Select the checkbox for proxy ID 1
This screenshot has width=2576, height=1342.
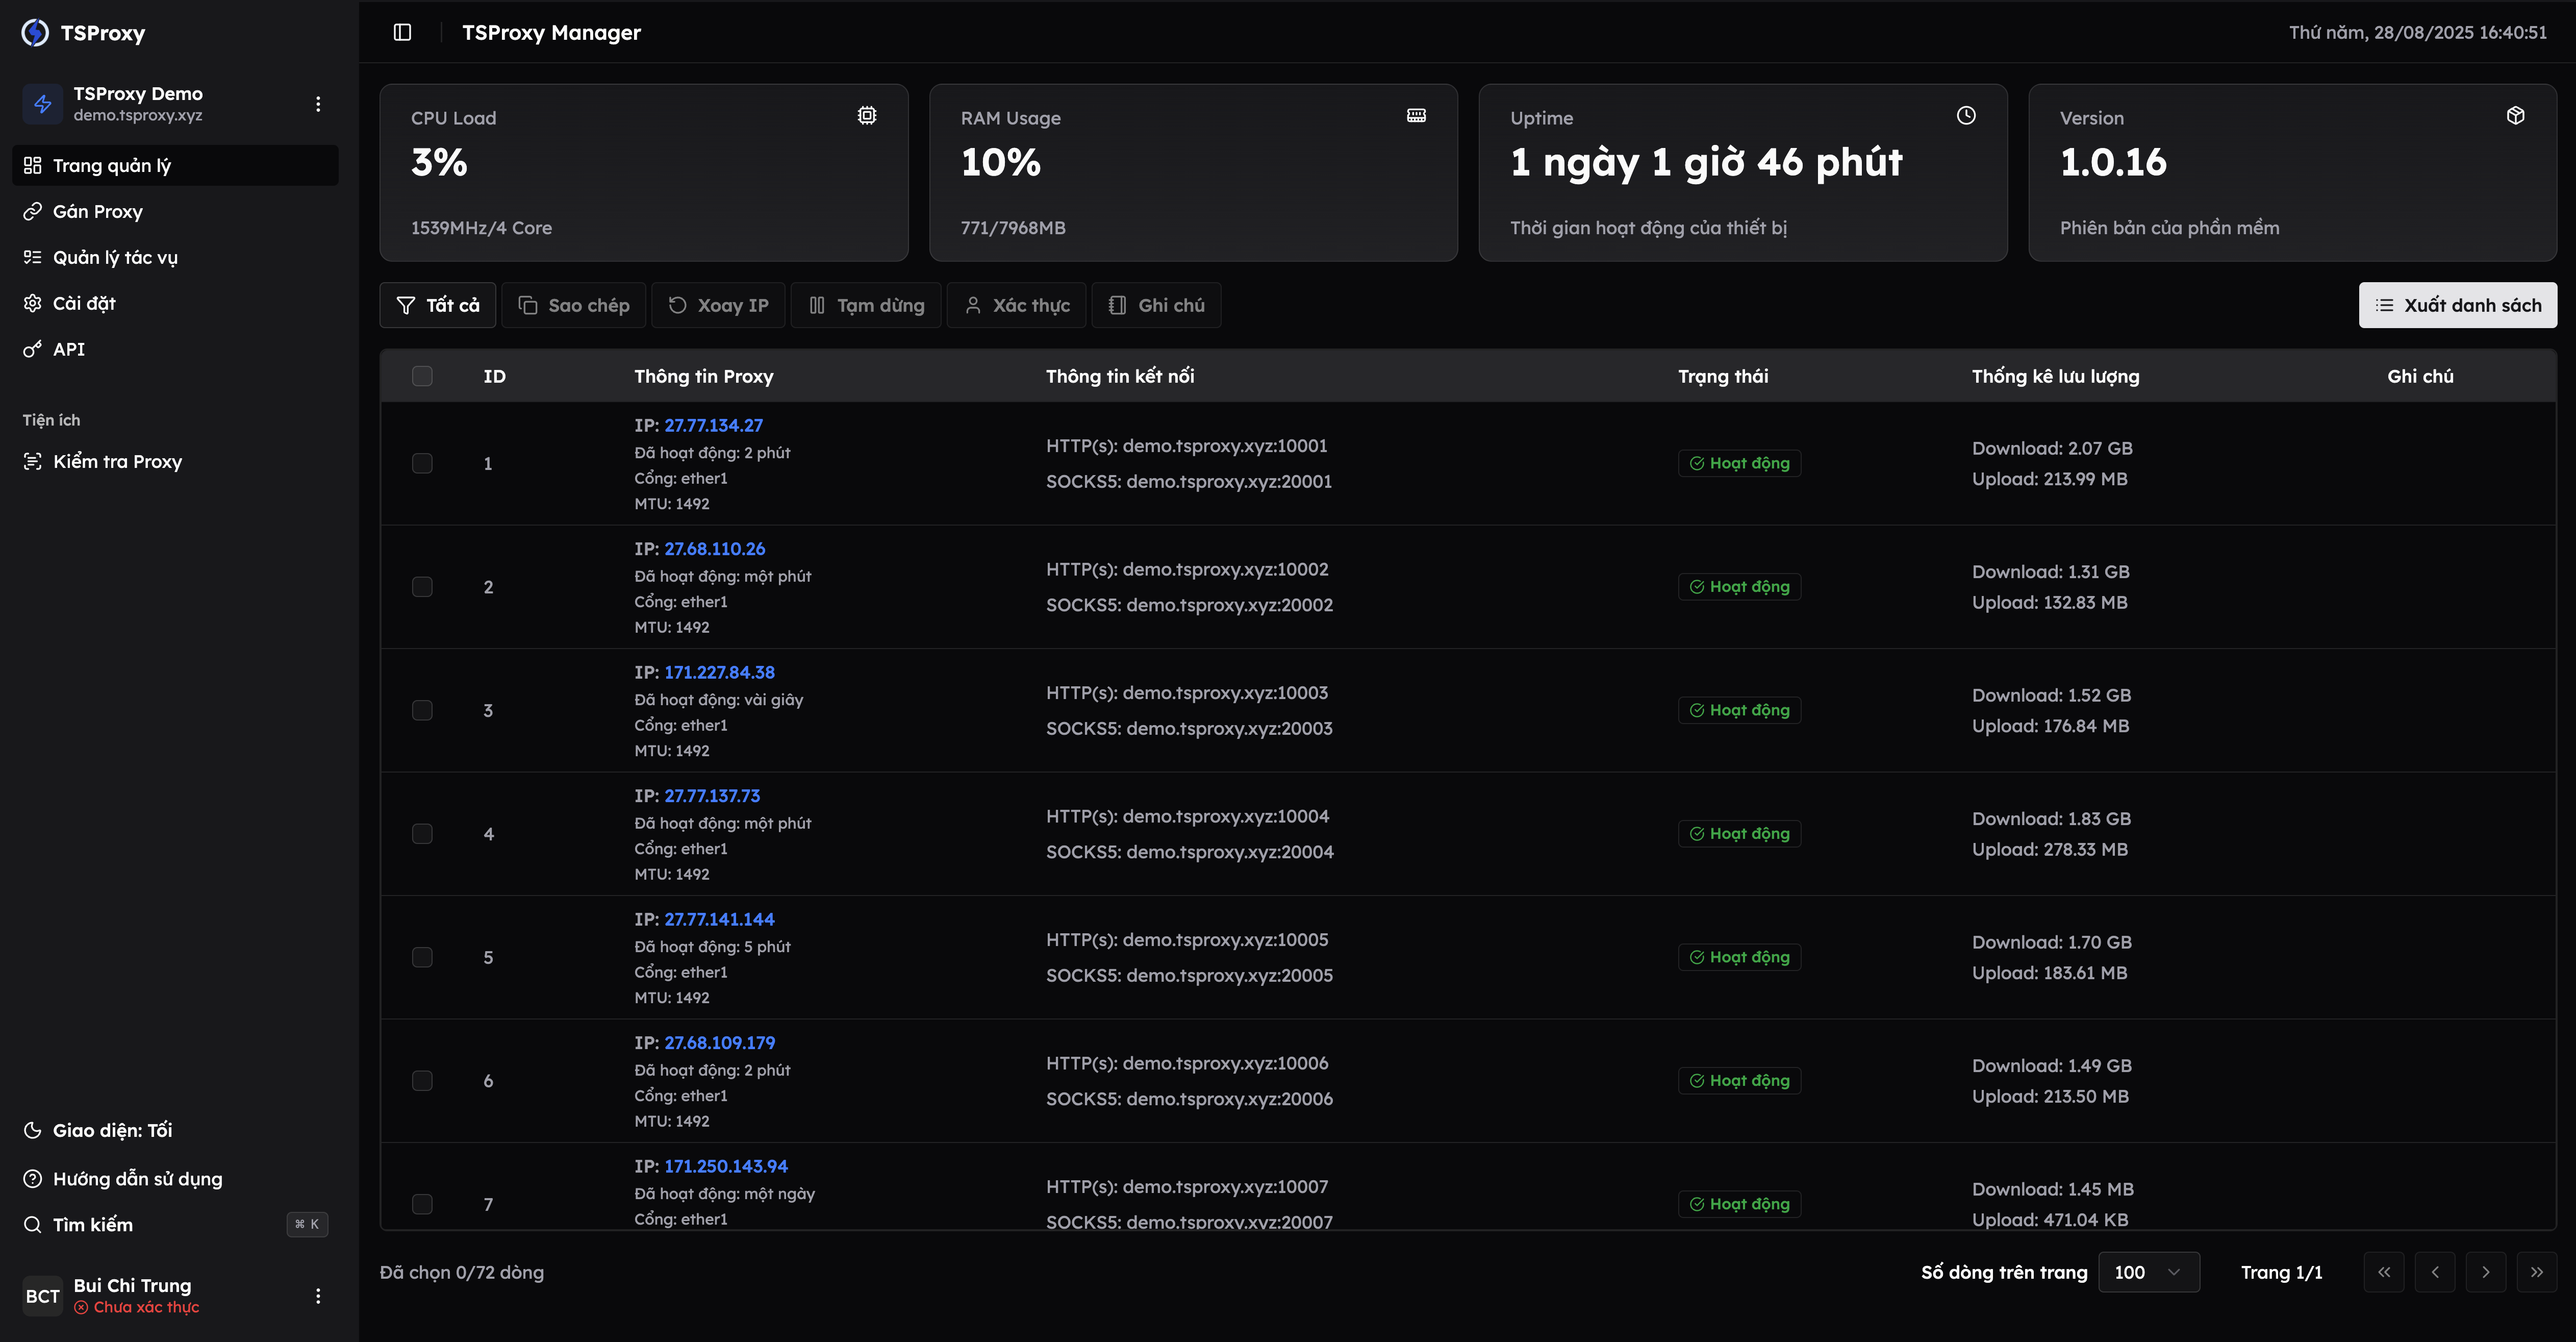tap(422, 463)
